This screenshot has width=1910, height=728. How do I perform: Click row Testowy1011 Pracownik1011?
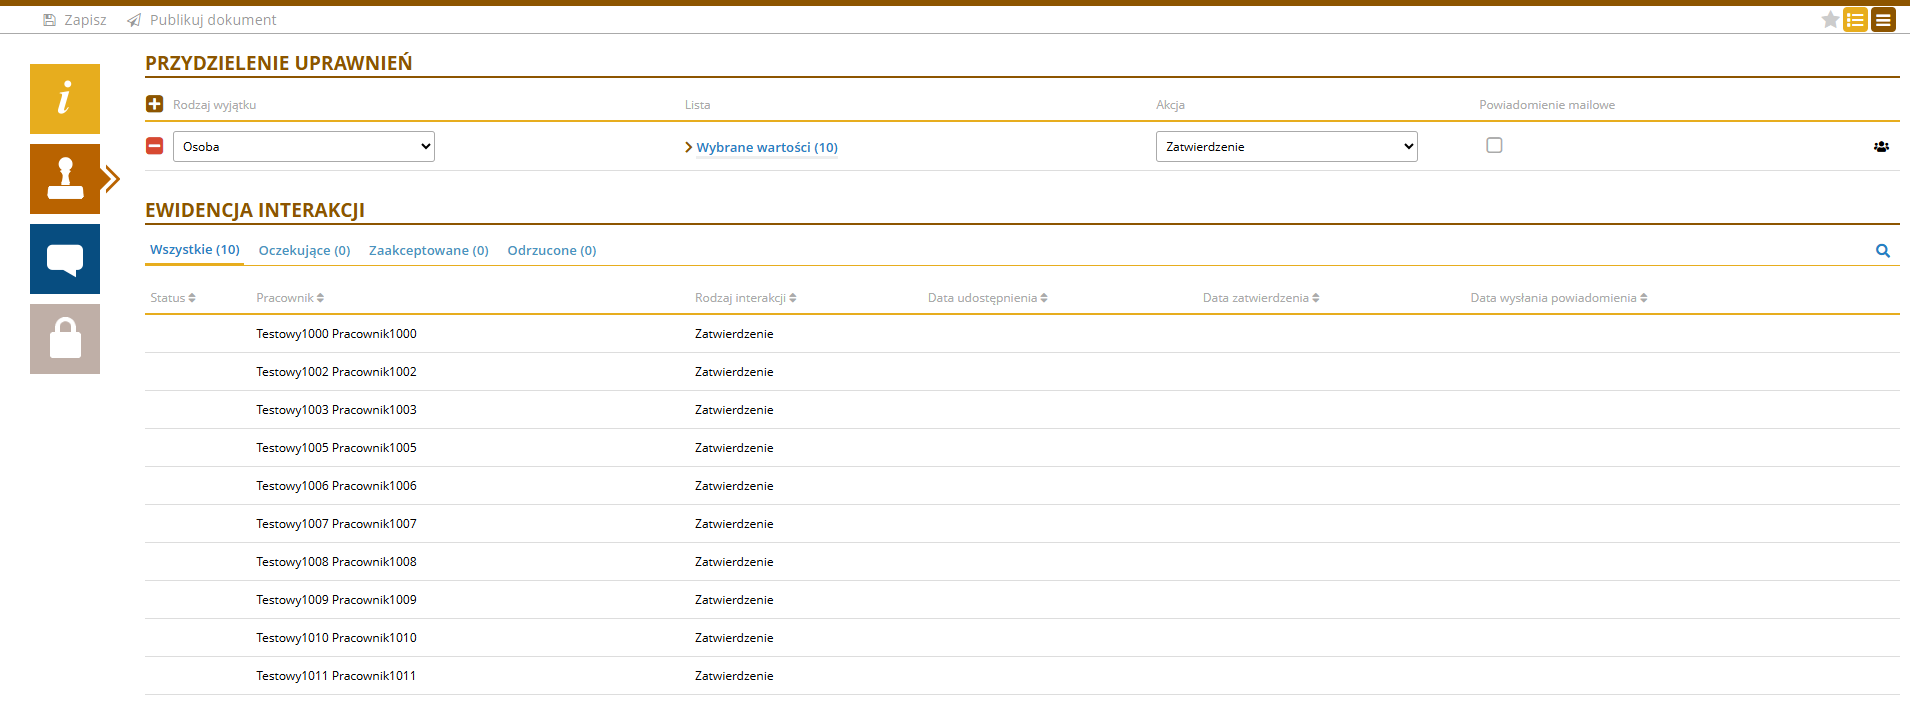click(x=1022, y=676)
